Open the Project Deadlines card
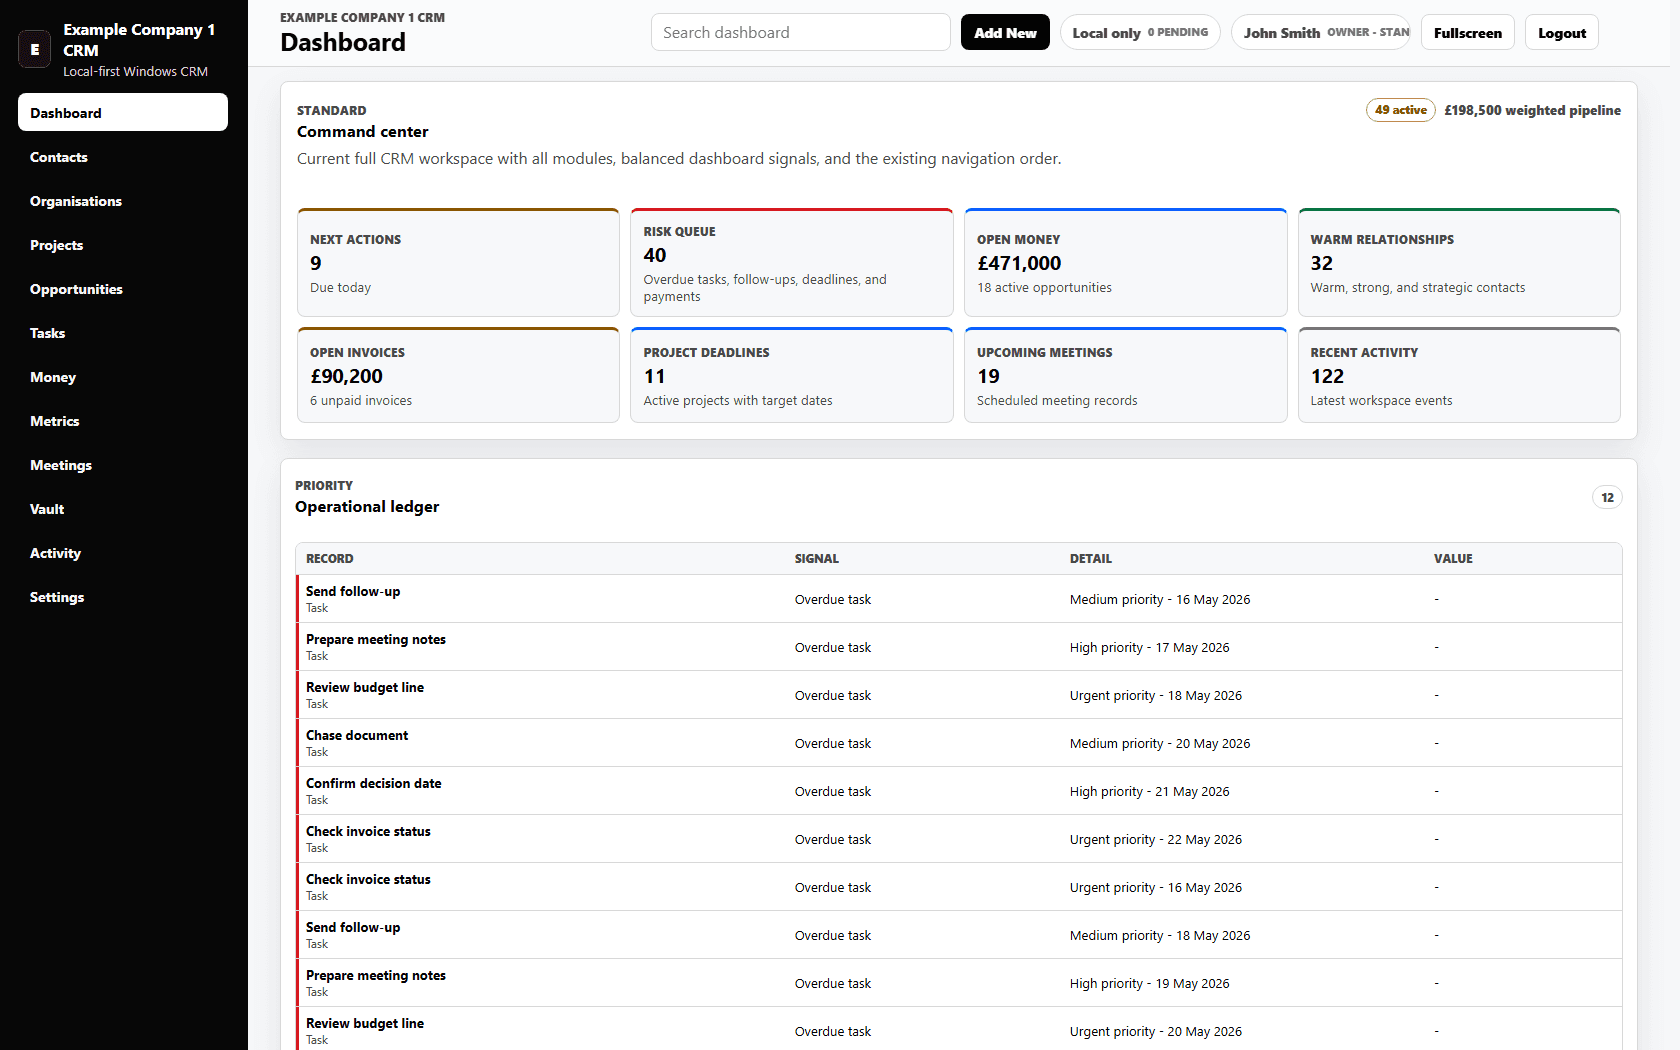The image size is (1680, 1050). [792, 375]
